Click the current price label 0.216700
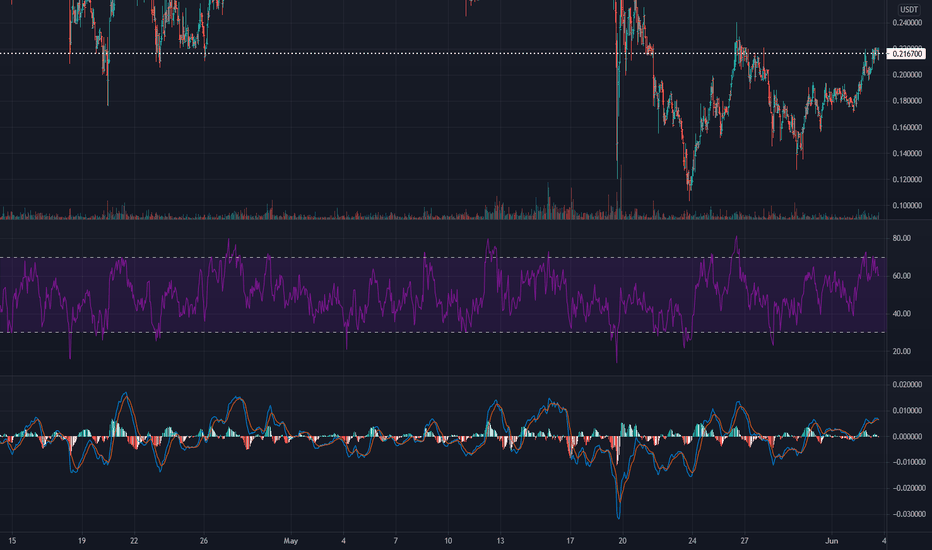 (x=908, y=54)
